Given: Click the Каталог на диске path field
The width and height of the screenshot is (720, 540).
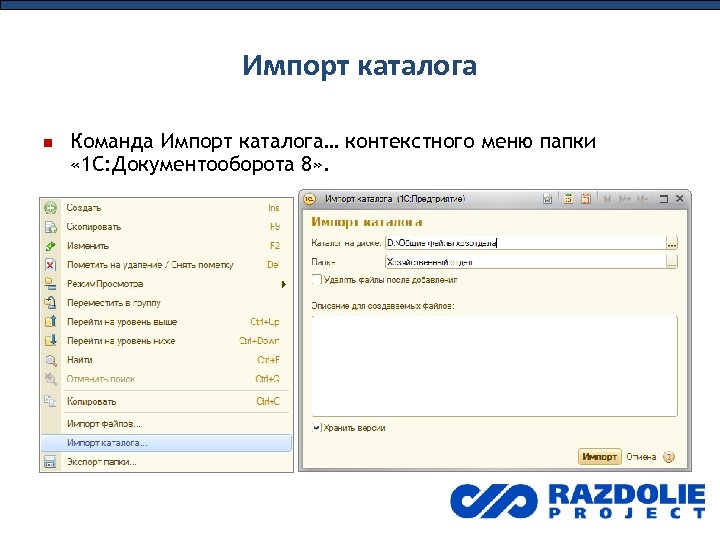Looking at the screenshot, I should click(x=525, y=243).
